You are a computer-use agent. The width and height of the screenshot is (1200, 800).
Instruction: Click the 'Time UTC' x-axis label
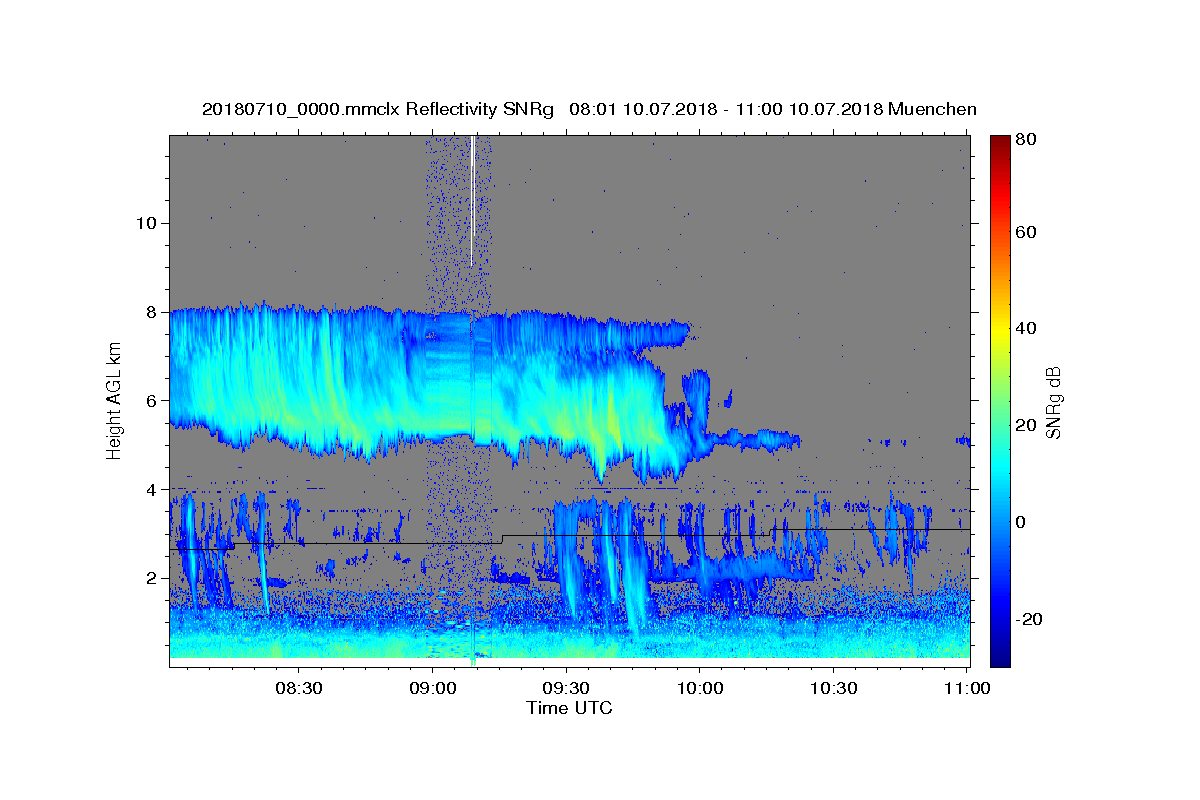569,708
